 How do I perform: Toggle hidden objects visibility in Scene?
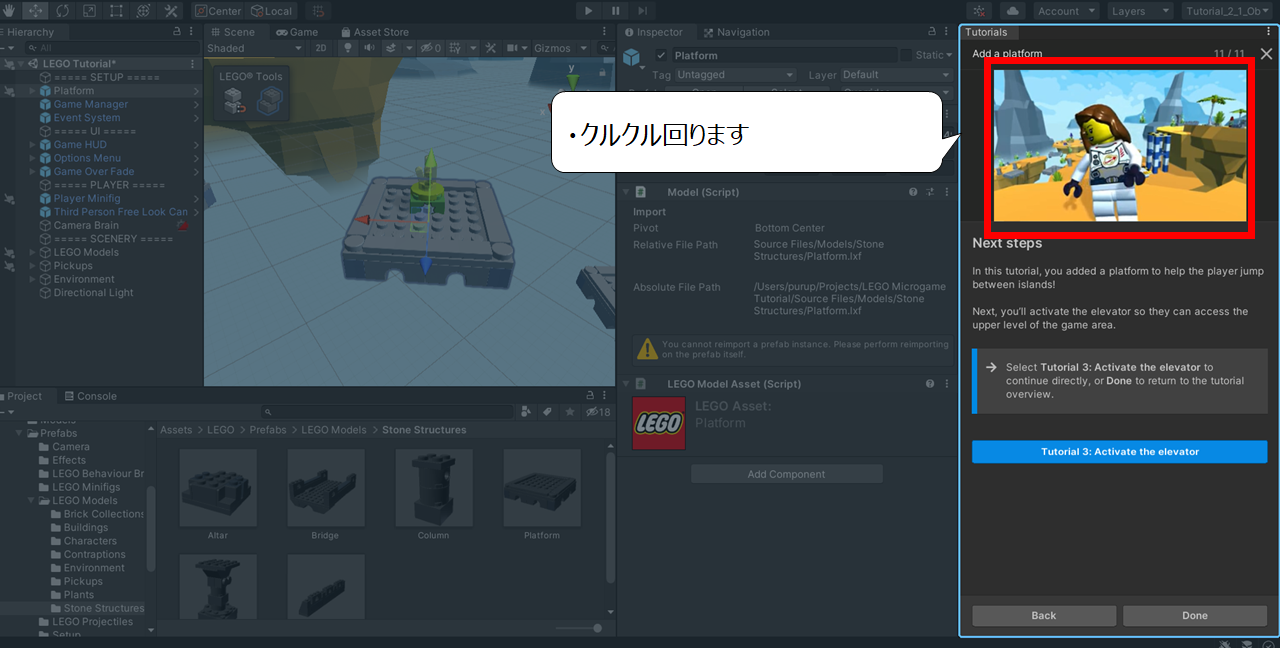(x=431, y=48)
